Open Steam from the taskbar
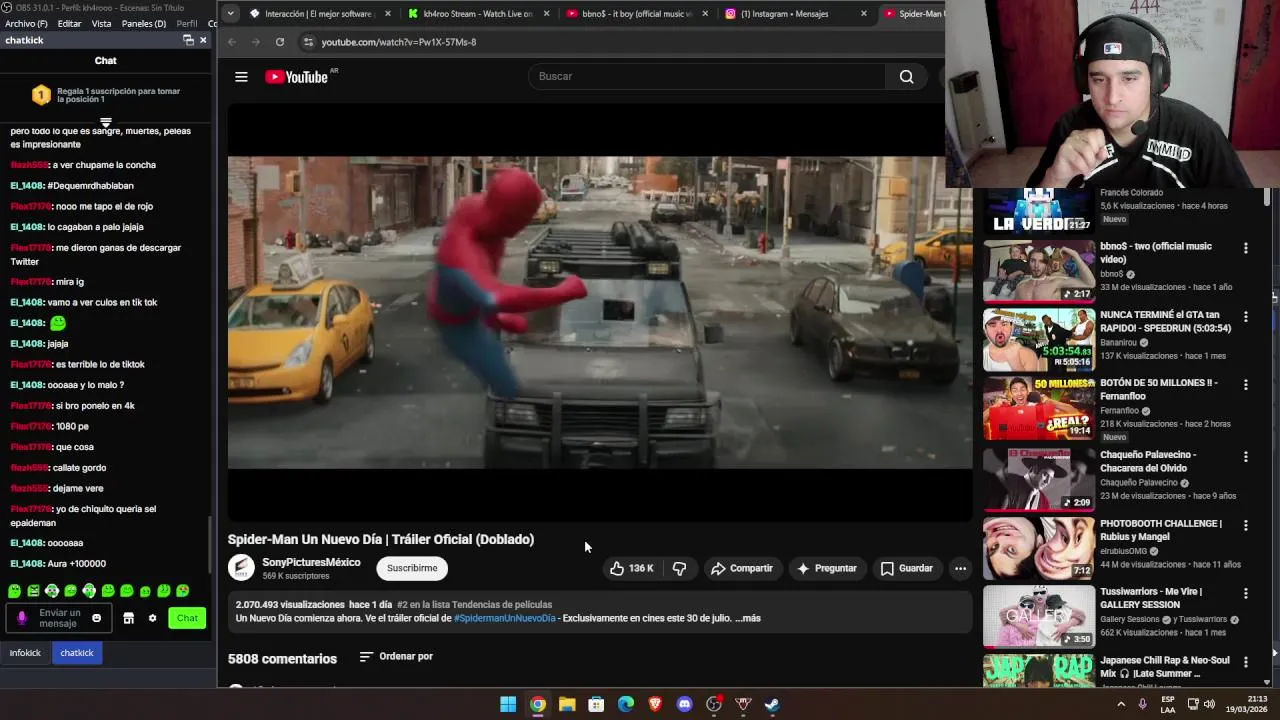1280x720 pixels. tap(772, 704)
